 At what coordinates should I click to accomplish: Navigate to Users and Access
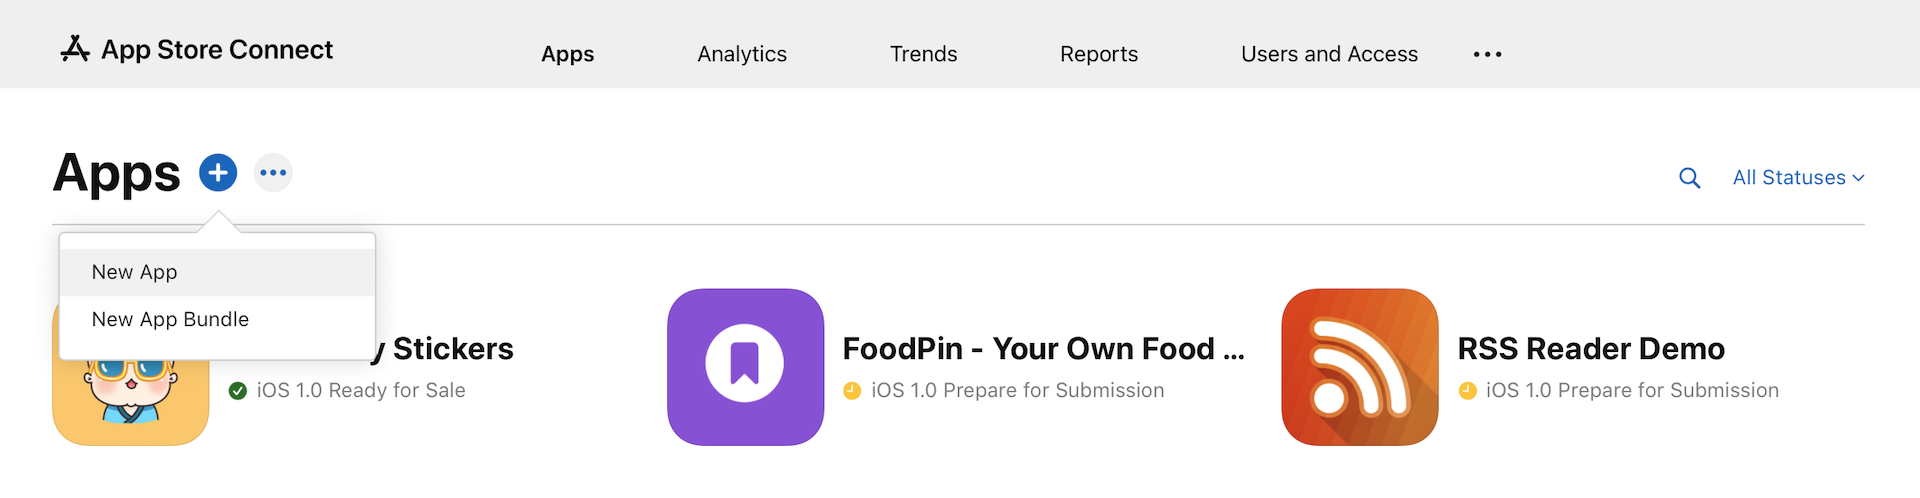pyautogui.click(x=1329, y=54)
